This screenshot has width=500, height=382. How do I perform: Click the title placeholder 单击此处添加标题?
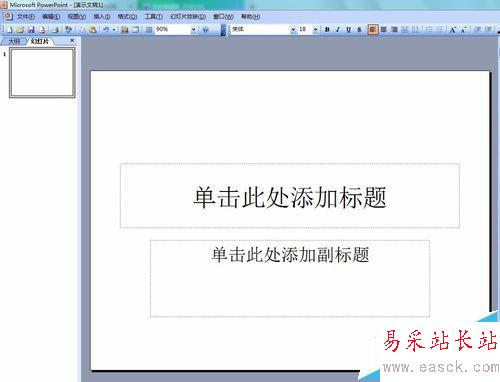coord(290,196)
